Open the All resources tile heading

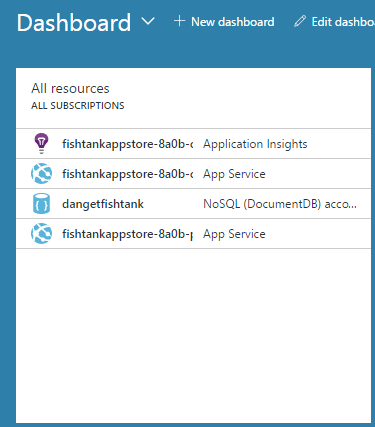coord(70,88)
